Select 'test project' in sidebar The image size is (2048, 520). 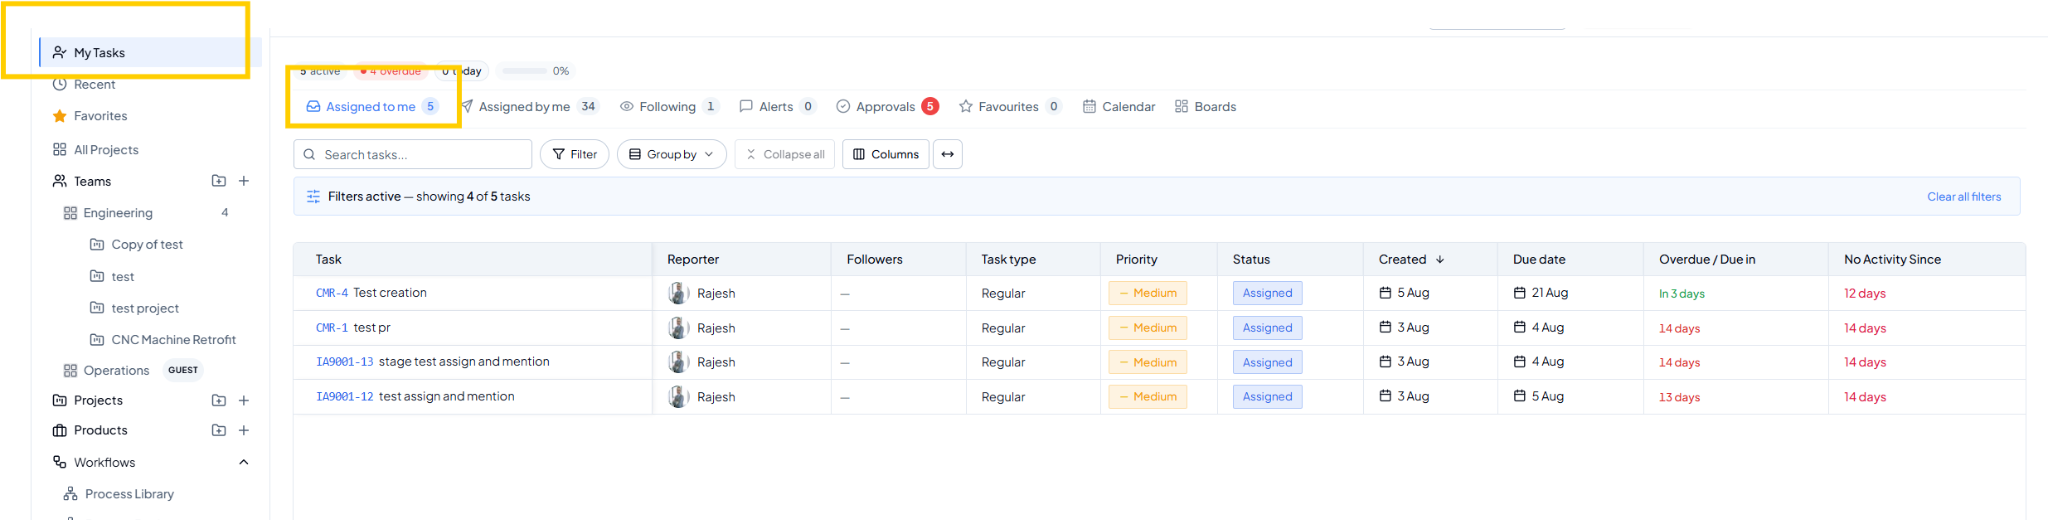click(145, 308)
